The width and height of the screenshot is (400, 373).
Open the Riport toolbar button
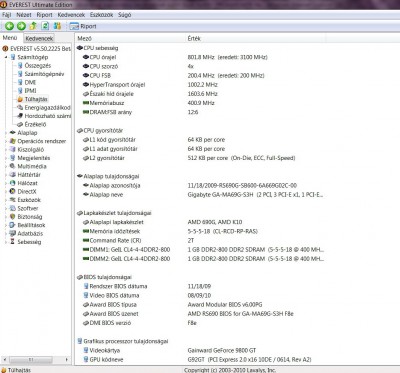pyautogui.click(x=83, y=26)
